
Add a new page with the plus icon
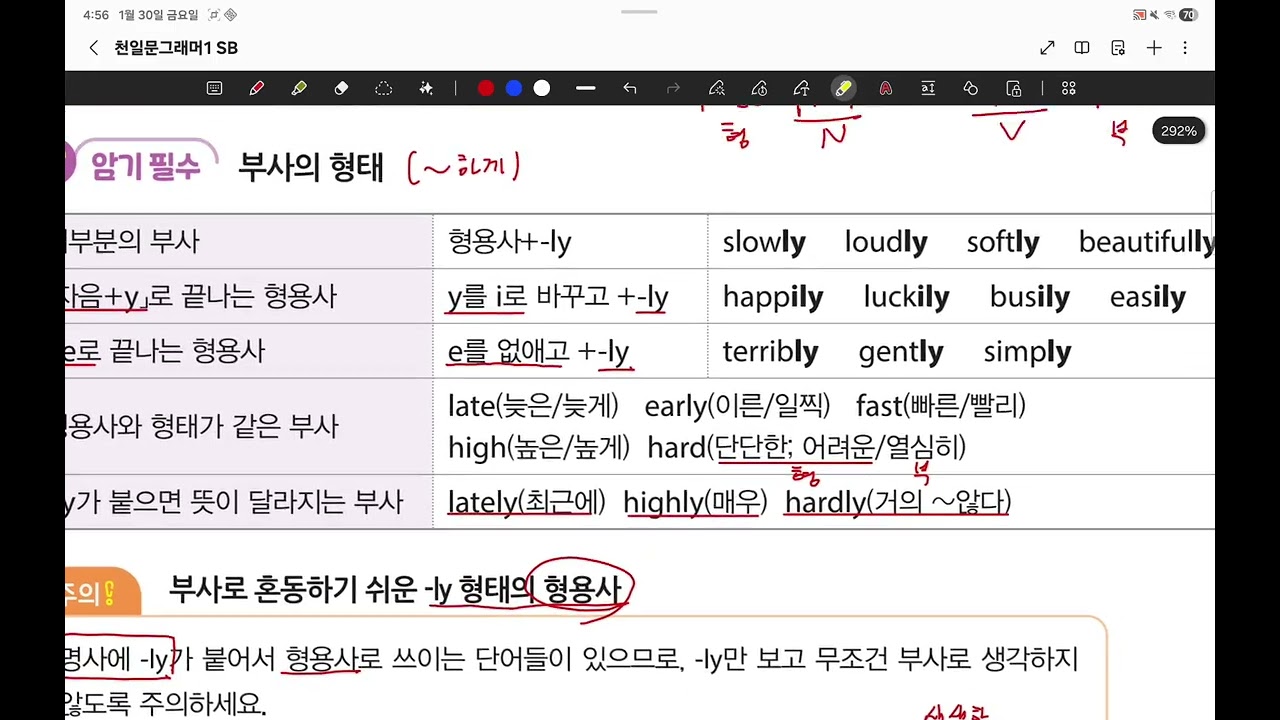(x=1154, y=48)
